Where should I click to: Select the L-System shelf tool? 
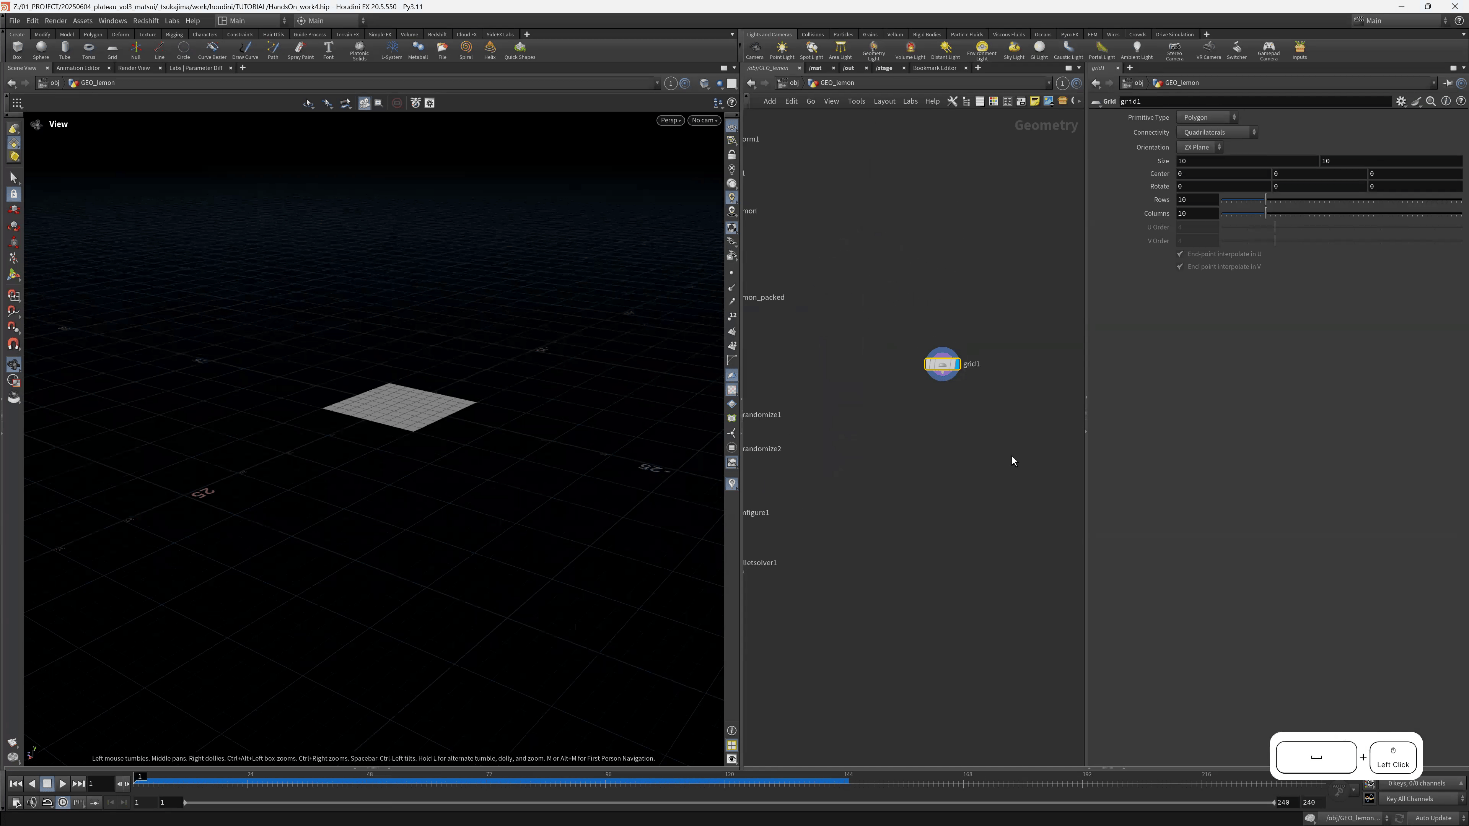[392, 49]
